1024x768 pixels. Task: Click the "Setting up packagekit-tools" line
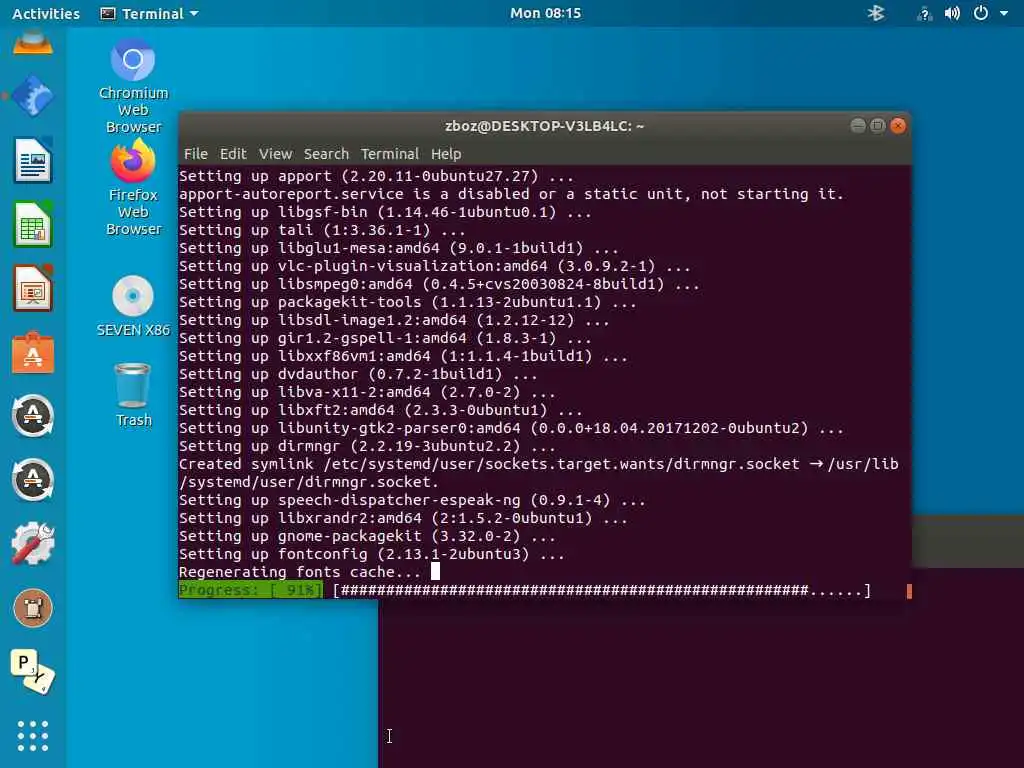[x=408, y=302]
